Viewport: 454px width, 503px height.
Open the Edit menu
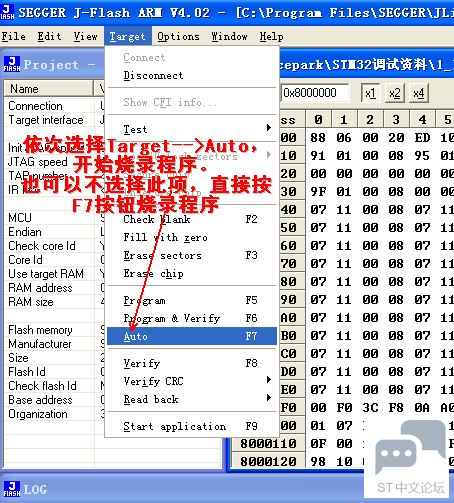49,36
